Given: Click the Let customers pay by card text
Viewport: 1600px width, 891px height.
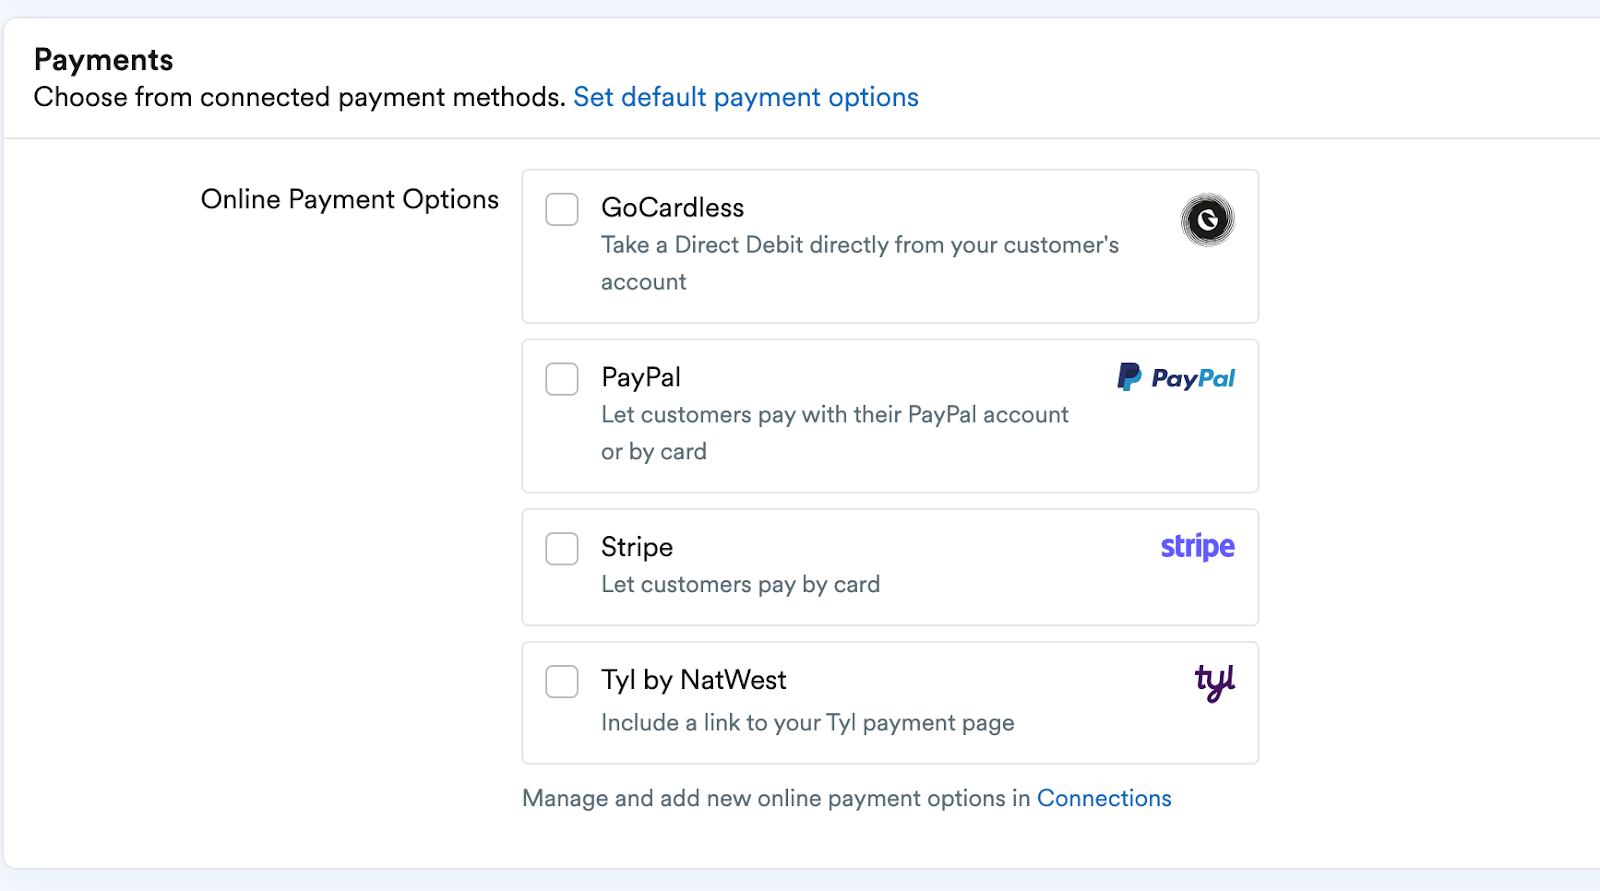Looking at the screenshot, I should (740, 584).
